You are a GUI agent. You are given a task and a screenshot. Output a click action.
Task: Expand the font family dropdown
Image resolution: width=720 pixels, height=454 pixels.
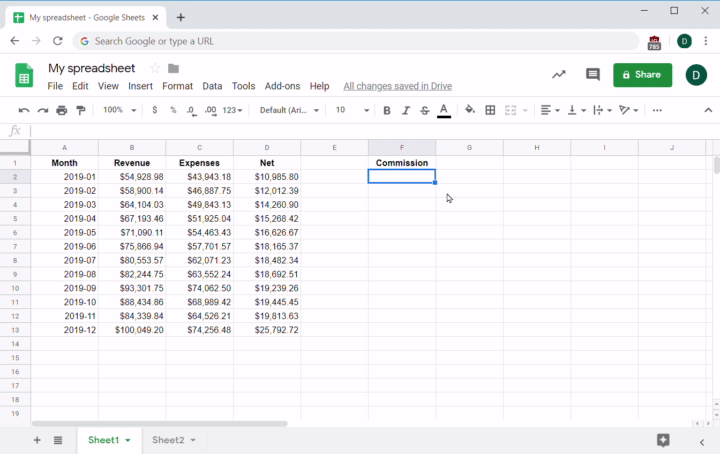(290, 110)
